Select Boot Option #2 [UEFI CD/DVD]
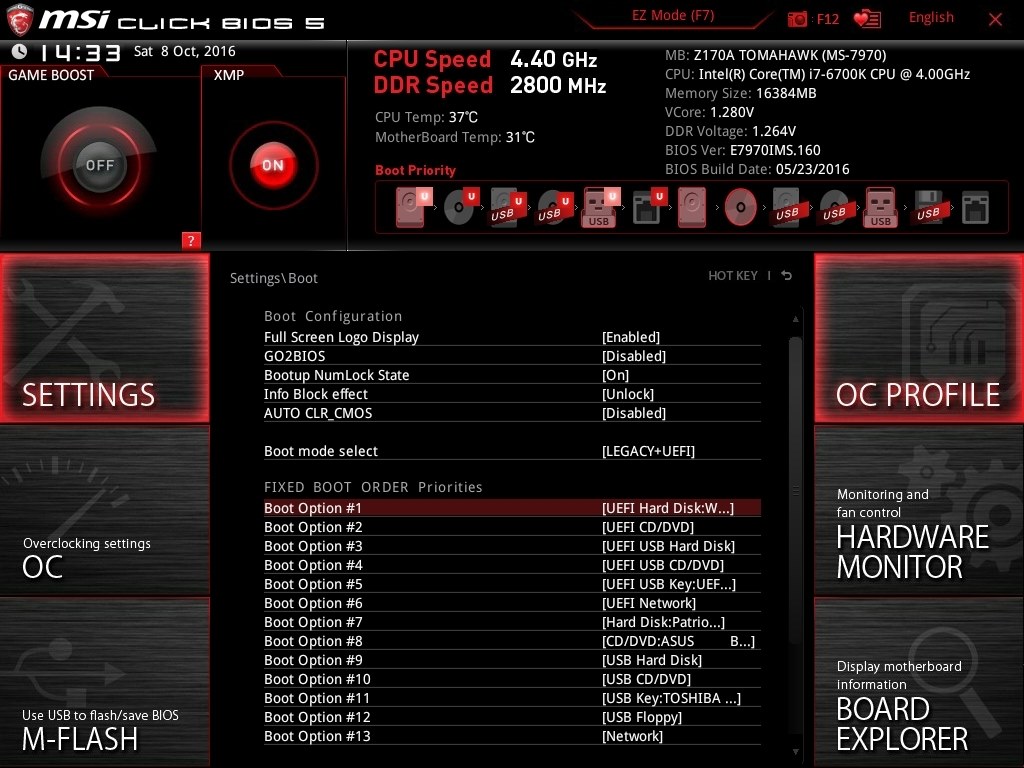This screenshot has height=768, width=1024. [x=512, y=527]
